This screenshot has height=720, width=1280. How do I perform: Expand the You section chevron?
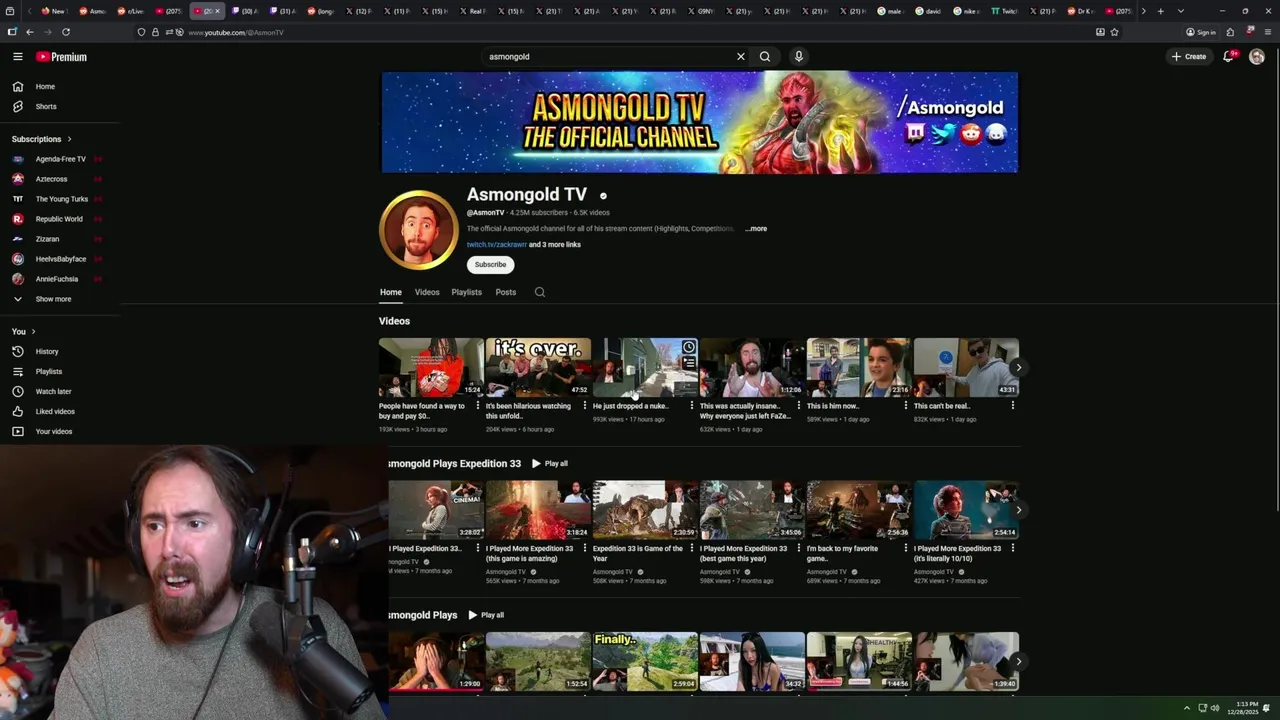pyautogui.click(x=33, y=332)
